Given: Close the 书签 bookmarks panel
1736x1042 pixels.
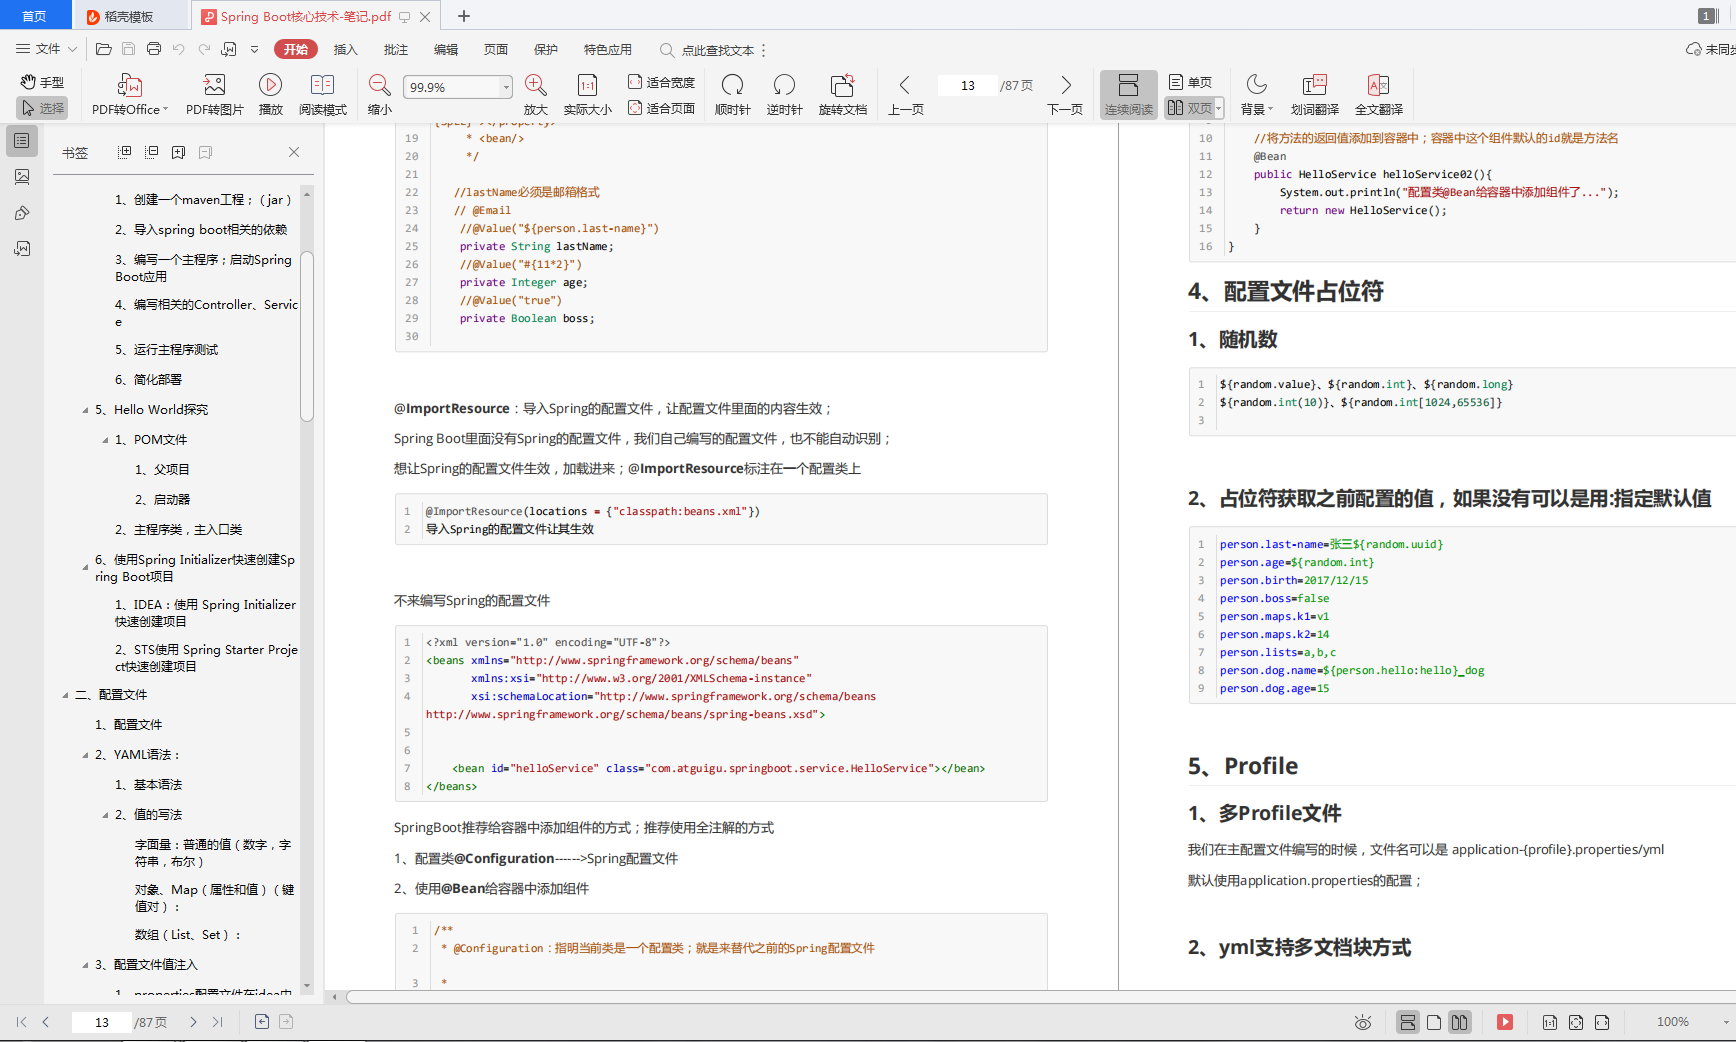Looking at the screenshot, I should coord(294,152).
